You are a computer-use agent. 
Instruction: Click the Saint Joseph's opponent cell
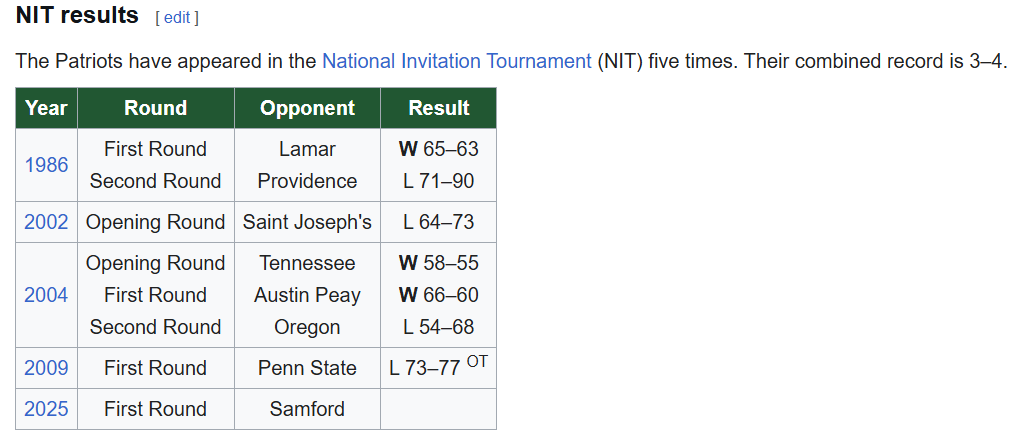click(307, 222)
